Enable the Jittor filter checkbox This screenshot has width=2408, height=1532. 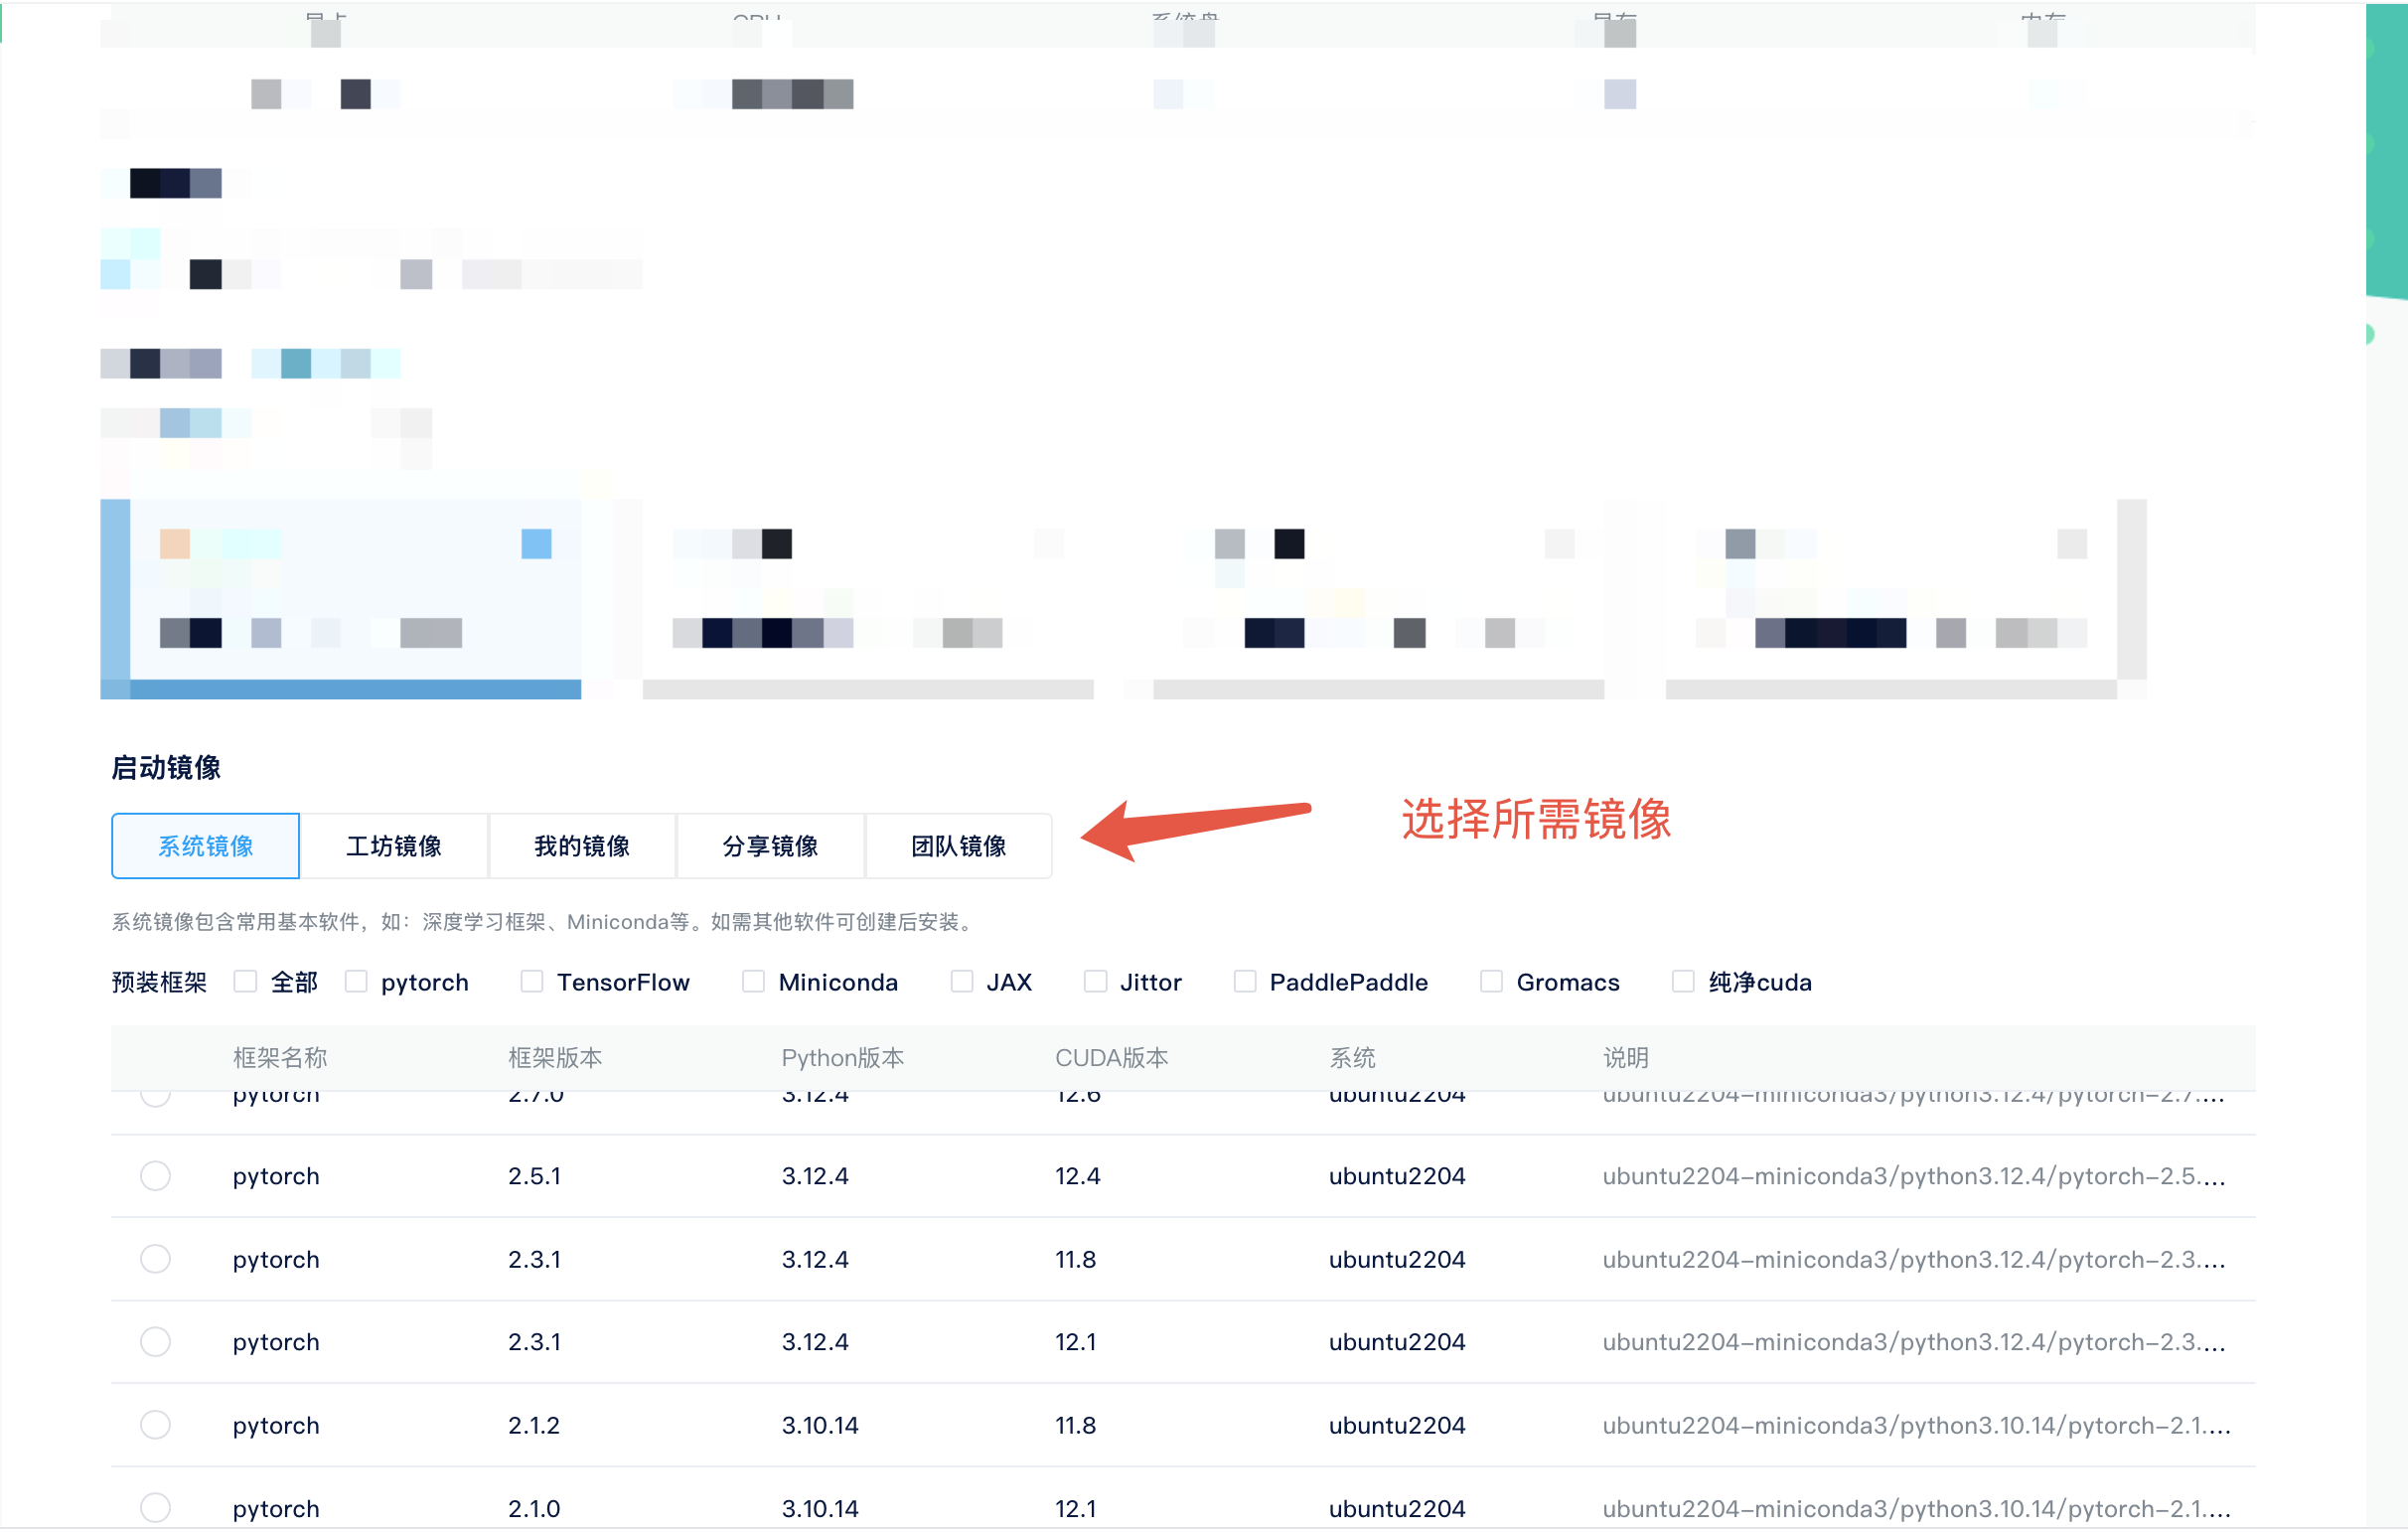(x=1096, y=982)
